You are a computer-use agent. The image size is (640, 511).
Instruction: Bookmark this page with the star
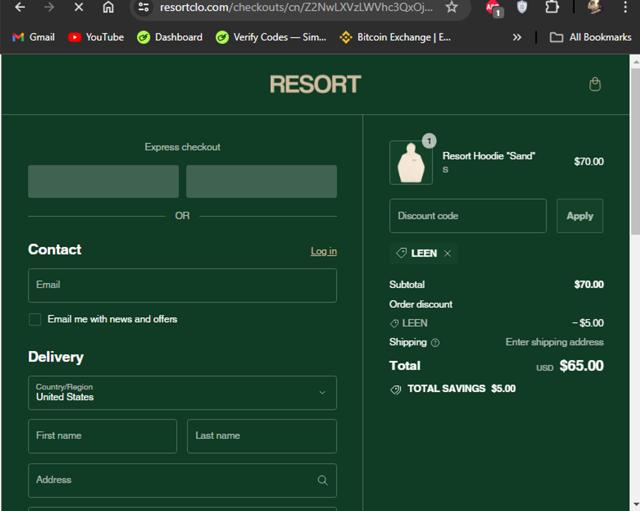[451, 7]
